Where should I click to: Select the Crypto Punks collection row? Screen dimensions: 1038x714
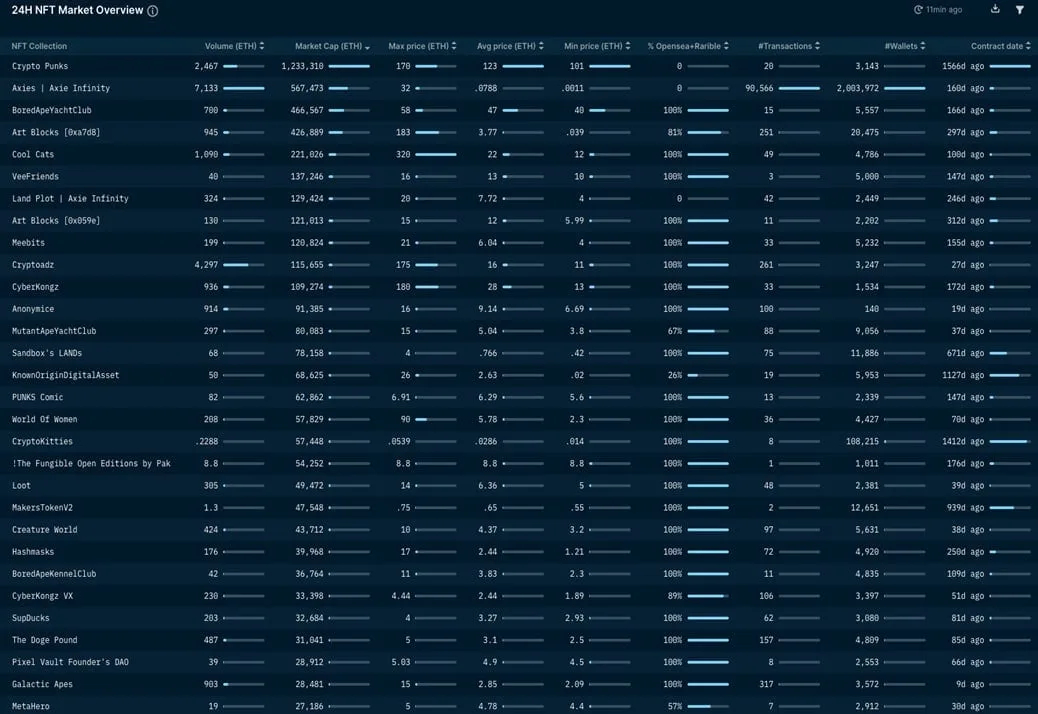tap(519, 66)
